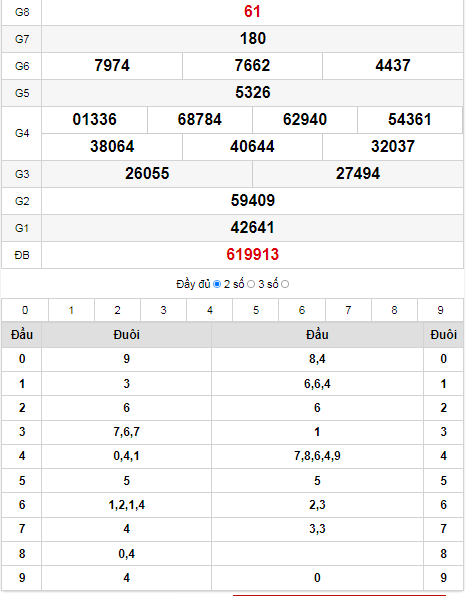Image resolution: width=468 pixels, height=596 pixels.
Task: Click the G1 prize number 42641
Action: [x=252, y=228]
